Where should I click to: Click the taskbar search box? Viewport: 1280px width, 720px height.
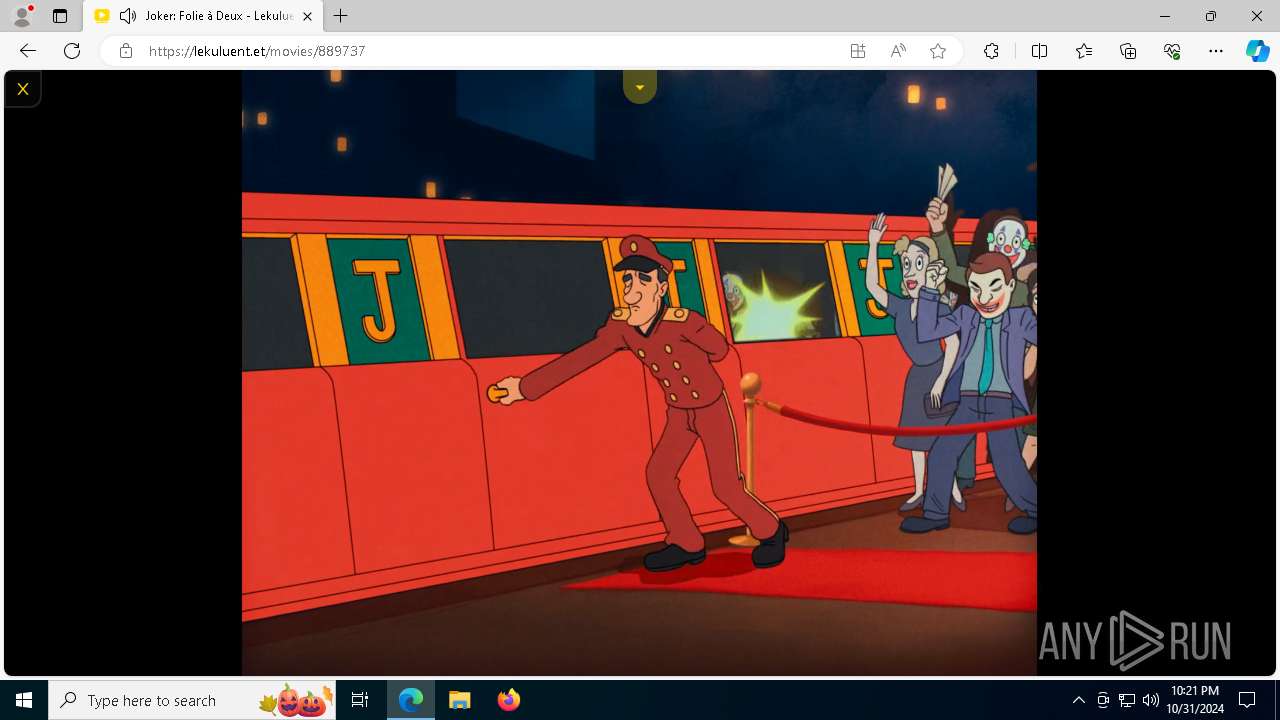click(x=193, y=700)
